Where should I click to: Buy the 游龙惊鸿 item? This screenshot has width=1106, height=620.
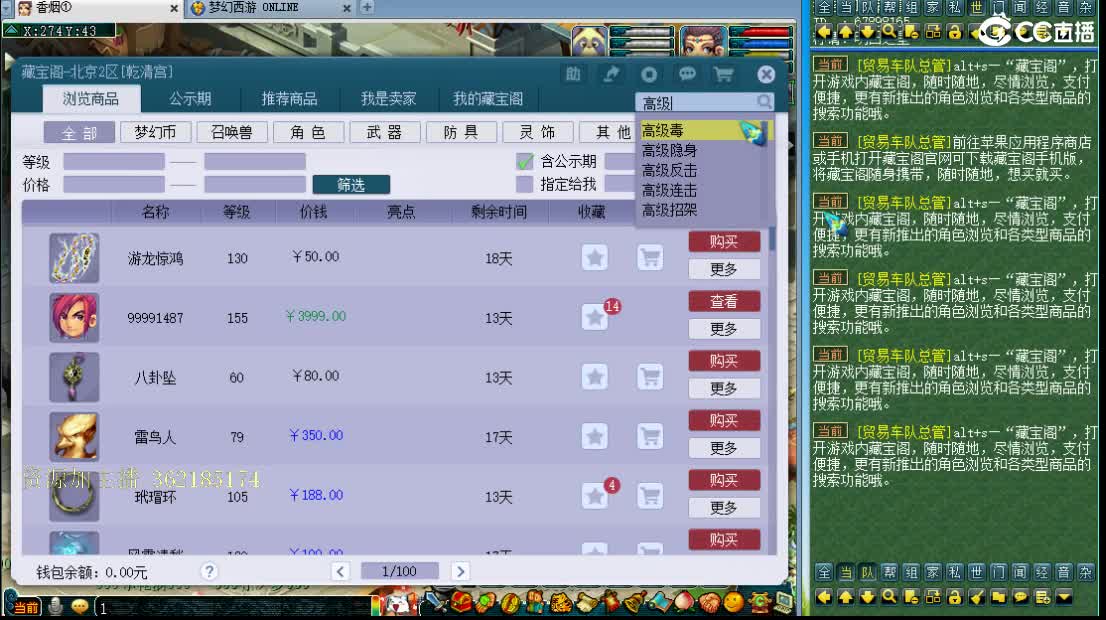[724, 241]
